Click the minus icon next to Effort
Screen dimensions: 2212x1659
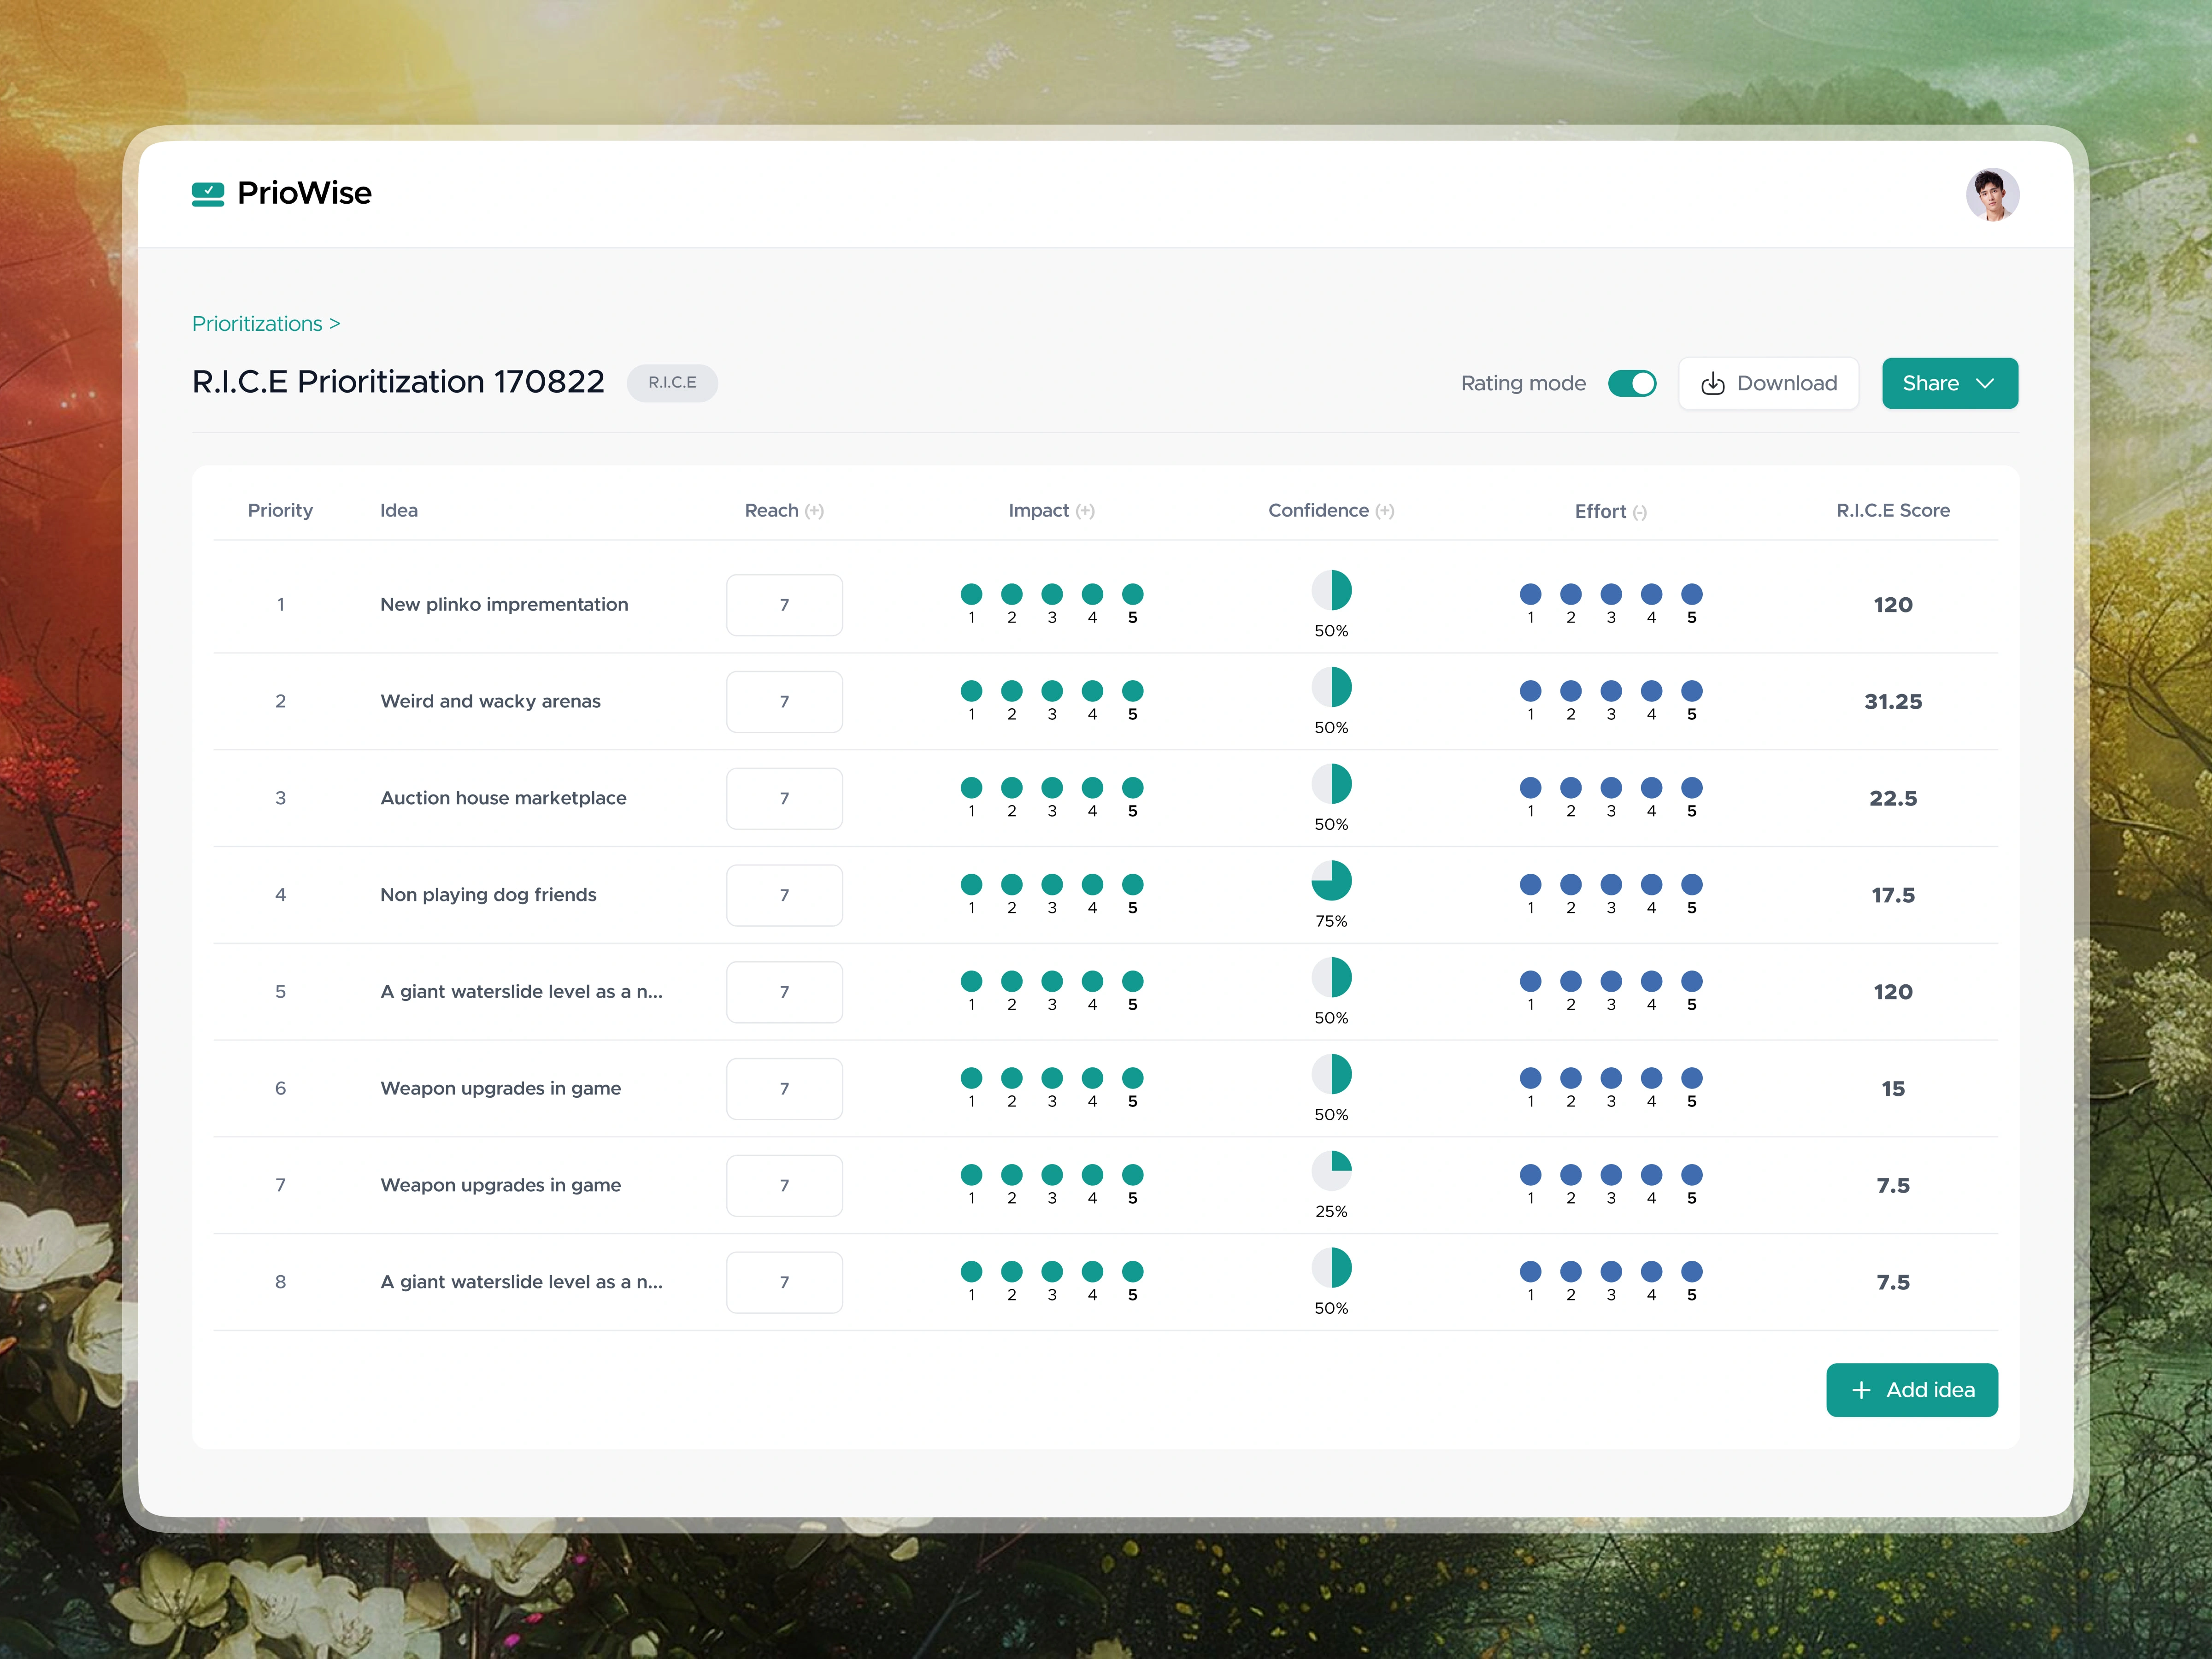pyautogui.click(x=1639, y=512)
